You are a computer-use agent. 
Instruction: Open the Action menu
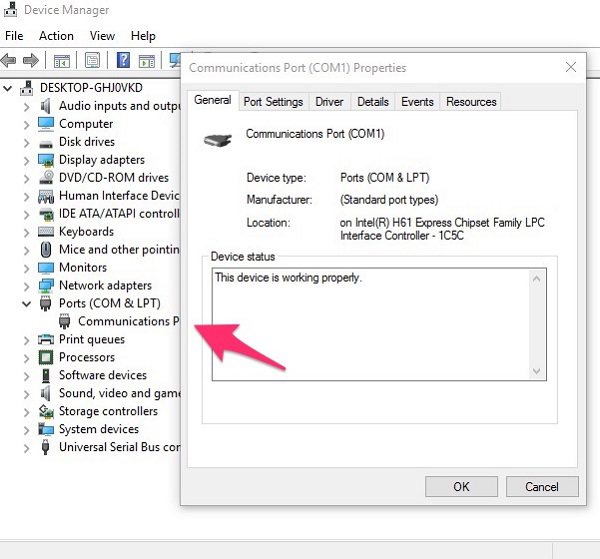(56, 36)
